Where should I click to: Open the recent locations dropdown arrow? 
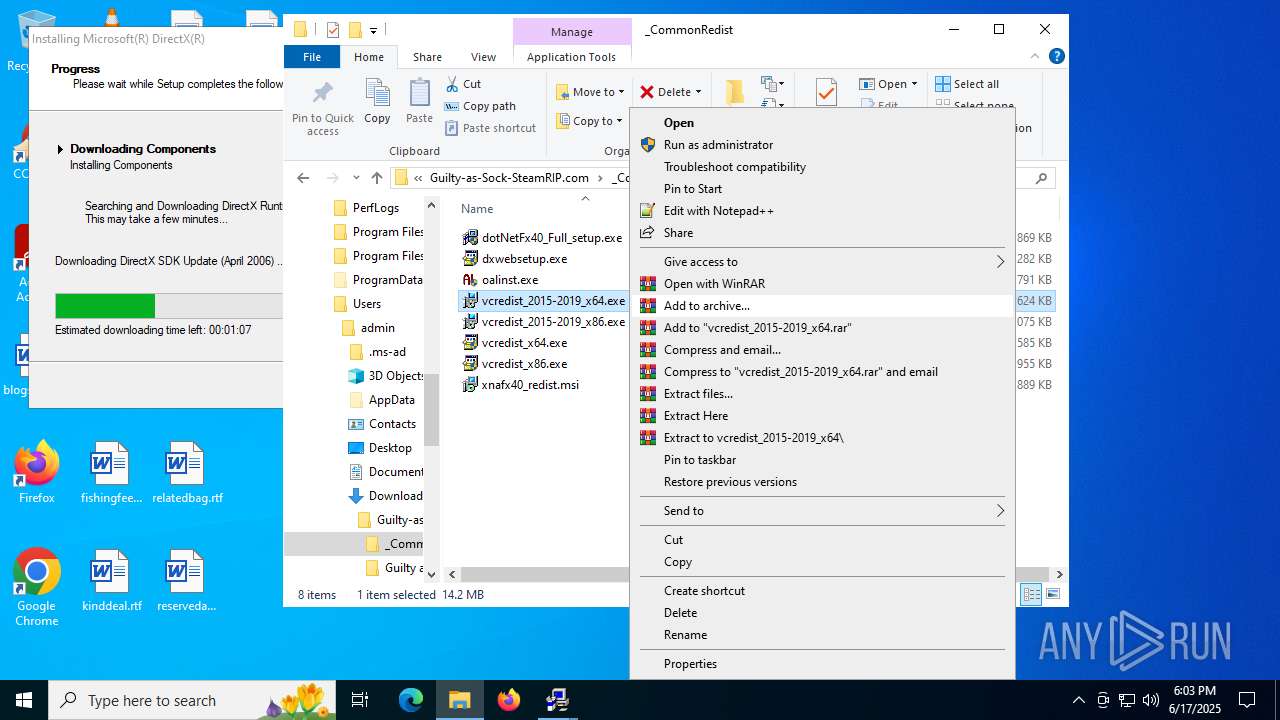point(356,178)
